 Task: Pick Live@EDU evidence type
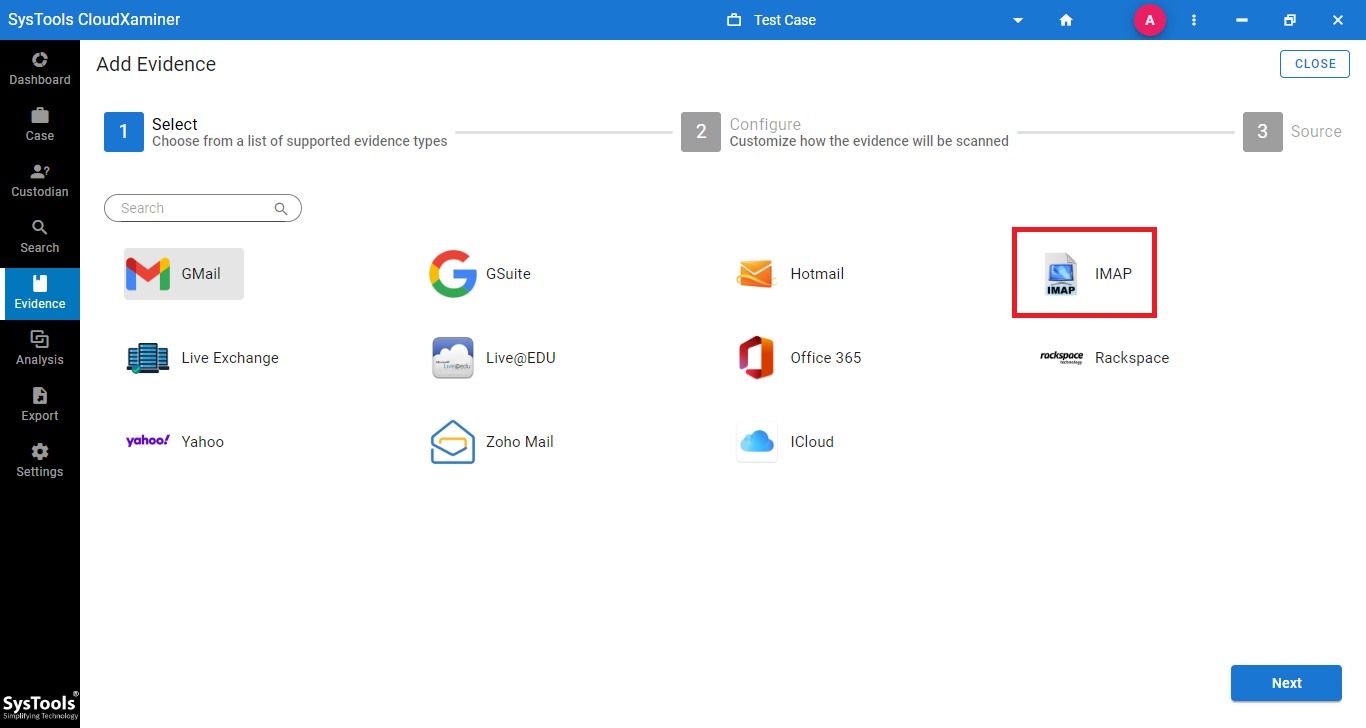click(493, 358)
